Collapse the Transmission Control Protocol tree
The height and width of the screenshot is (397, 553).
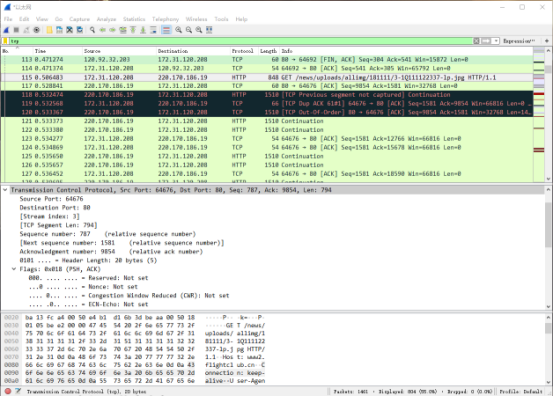(x=5, y=190)
